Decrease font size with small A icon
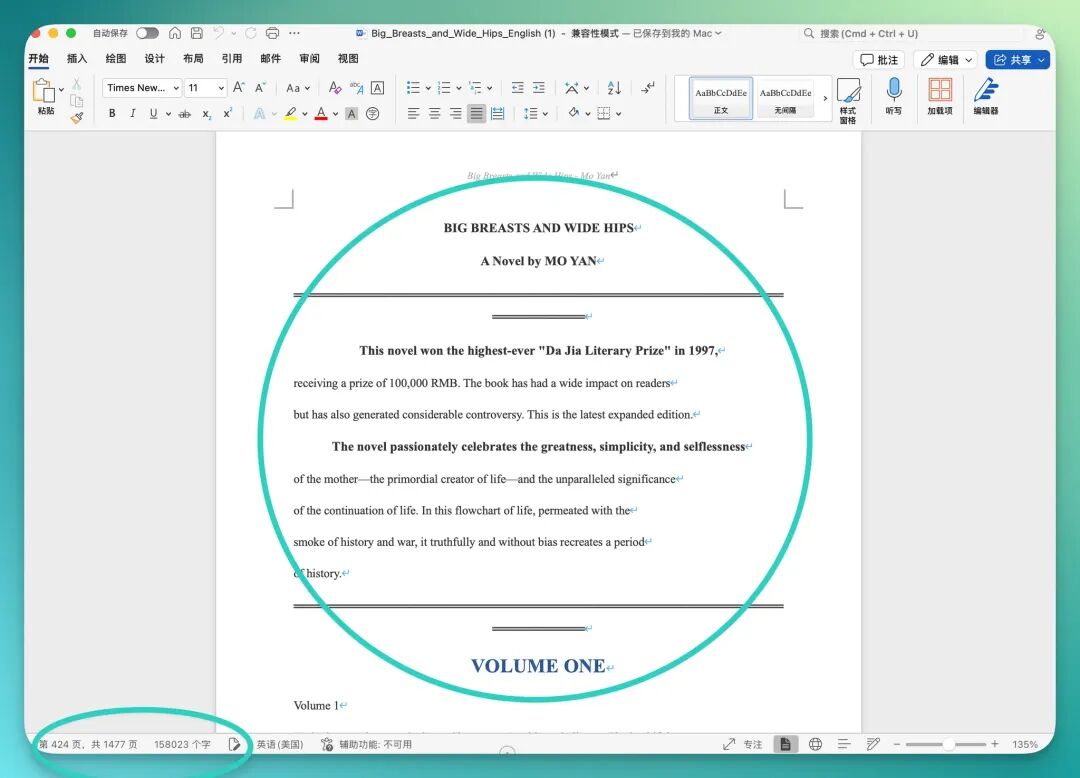Image resolution: width=1080 pixels, height=778 pixels. [260, 87]
